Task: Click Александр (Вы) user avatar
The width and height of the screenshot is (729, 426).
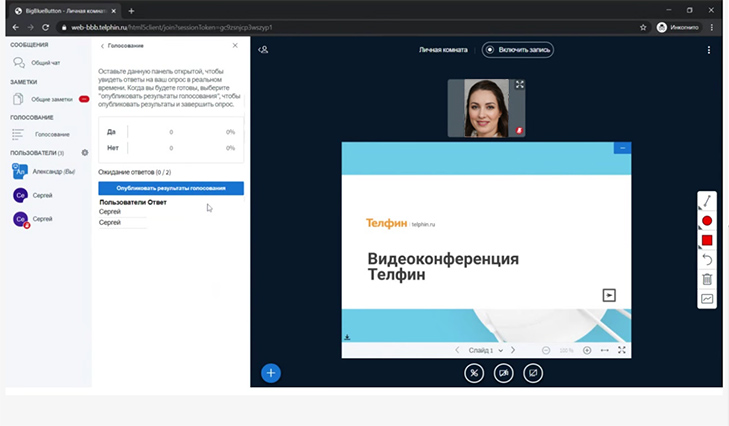Action: [x=20, y=172]
